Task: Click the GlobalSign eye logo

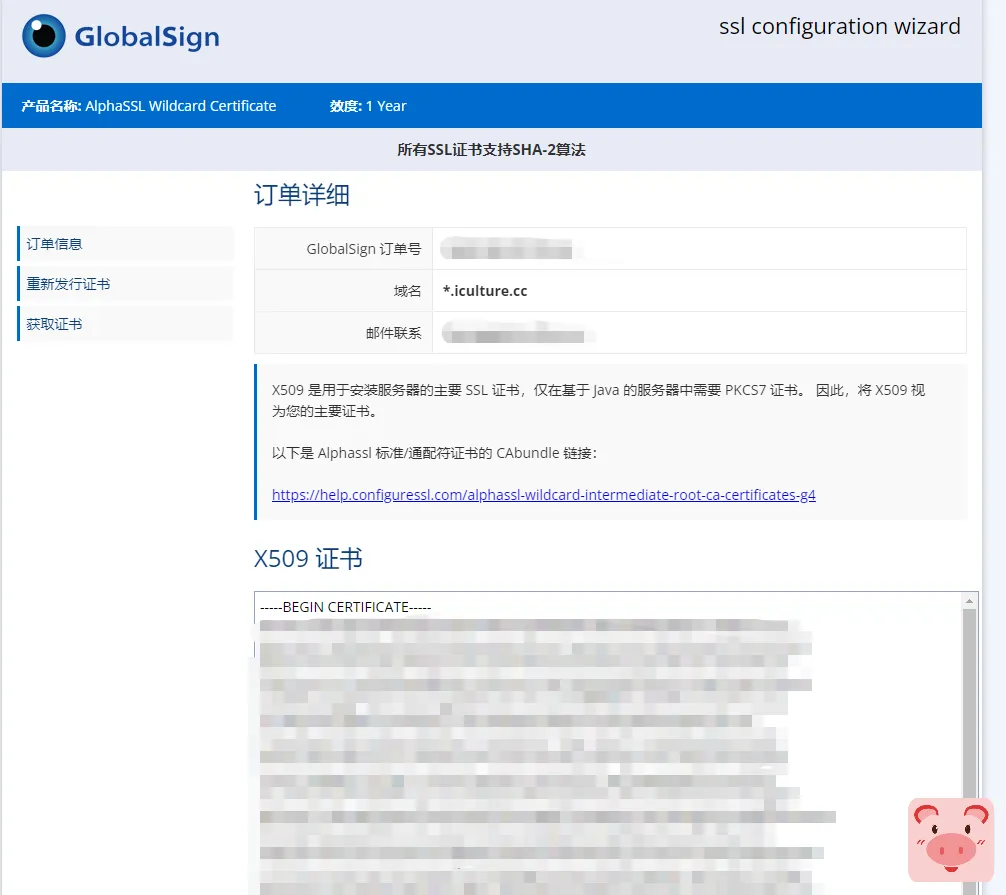Action: [x=44, y=36]
